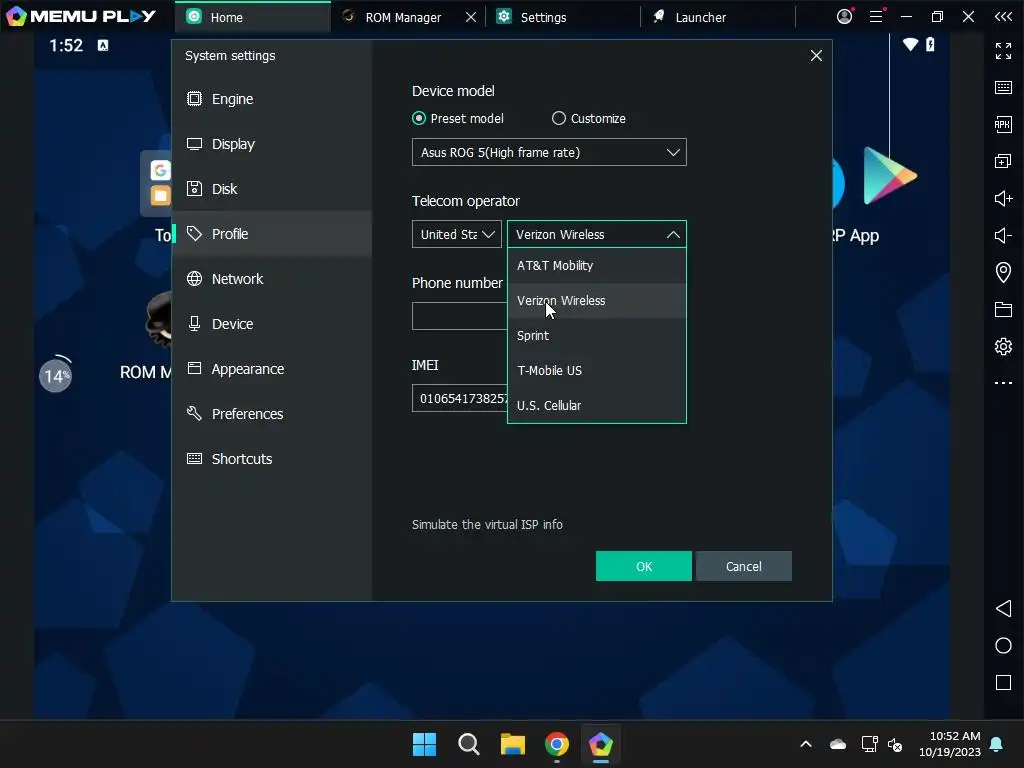Collapse the sidebar with the triple chevron

1003,16
